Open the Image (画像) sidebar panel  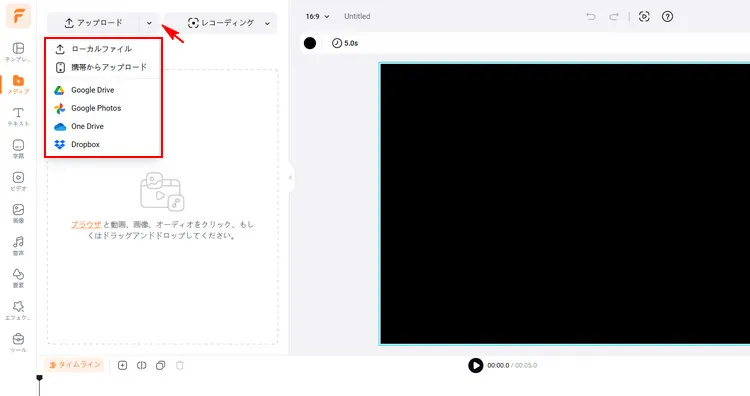[x=18, y=213]
